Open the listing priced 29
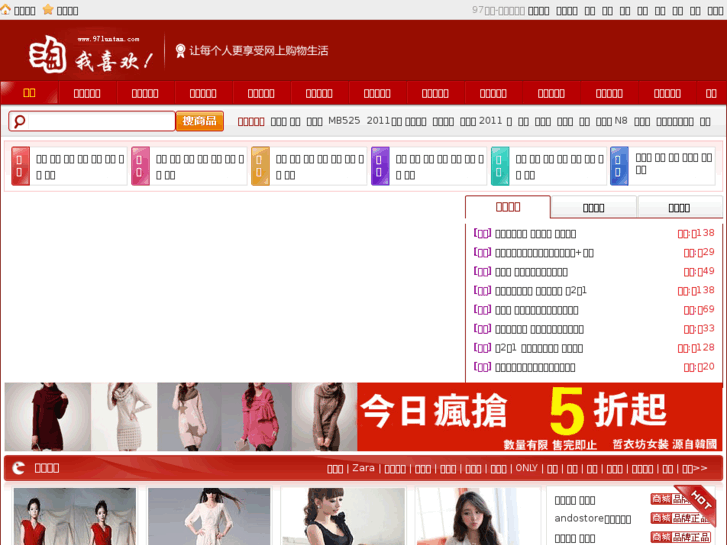727x545 pixels. pos(544,253)
